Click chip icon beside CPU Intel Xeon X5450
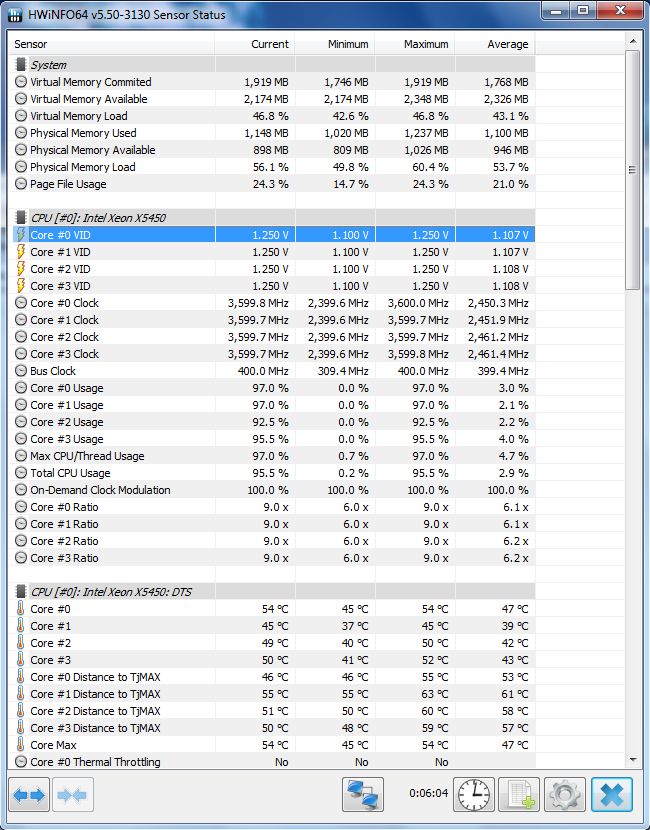 [x=21, y=218]
